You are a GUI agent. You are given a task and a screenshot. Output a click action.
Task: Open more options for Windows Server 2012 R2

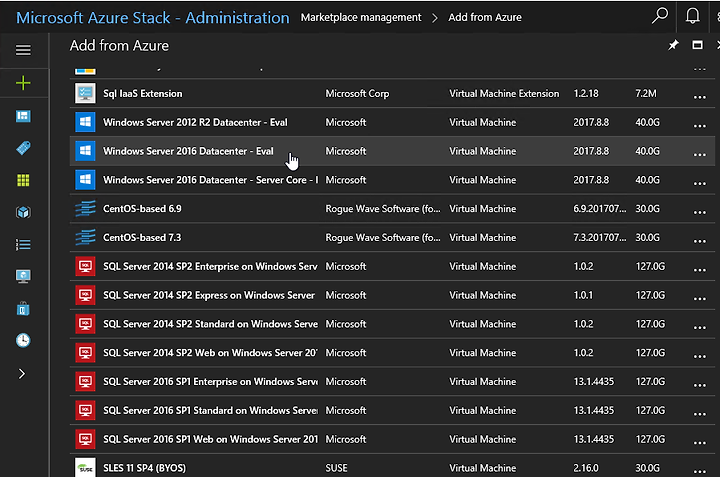700,126
